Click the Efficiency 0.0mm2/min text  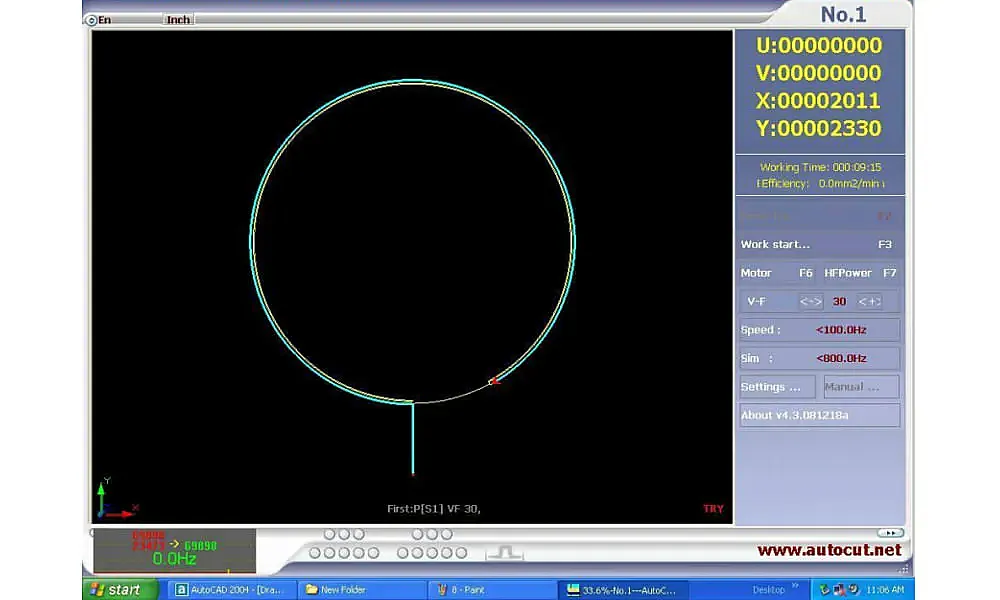coord(820,184)
